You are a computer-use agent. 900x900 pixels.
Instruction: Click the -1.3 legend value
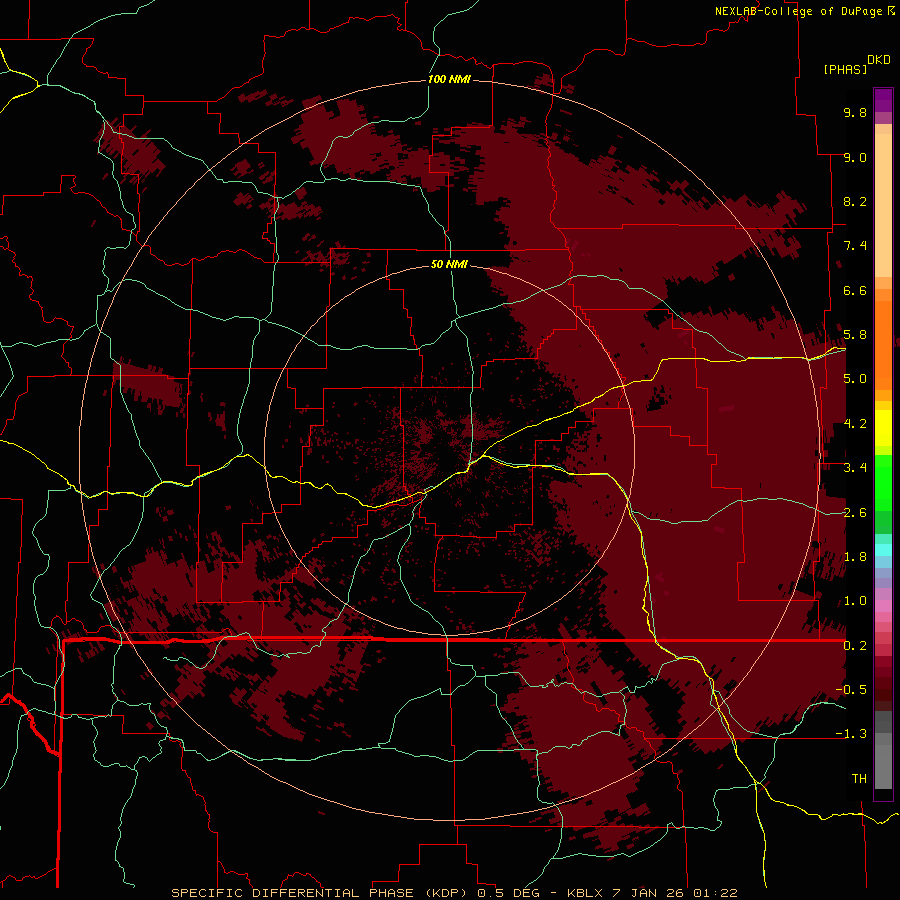(x=851, y=734)
